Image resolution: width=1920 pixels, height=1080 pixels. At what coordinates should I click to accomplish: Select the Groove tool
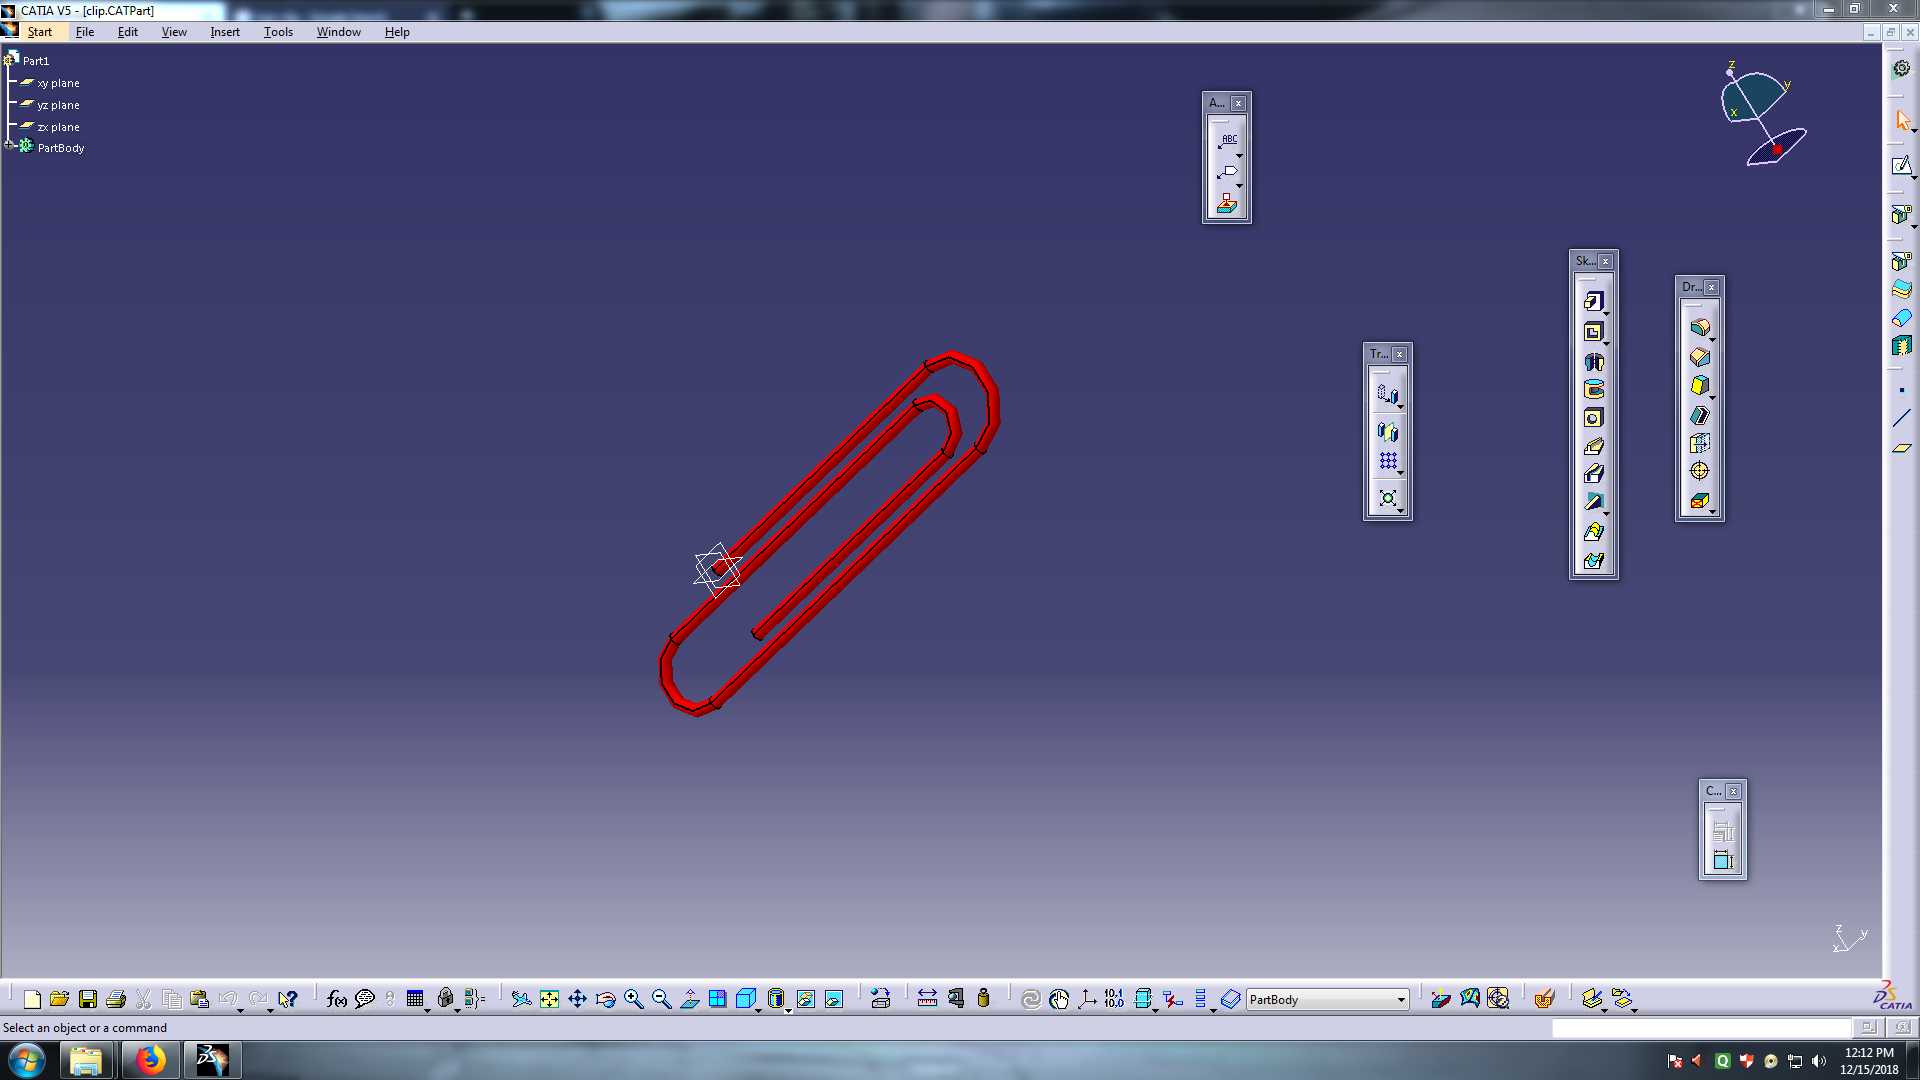point(1593,390)
